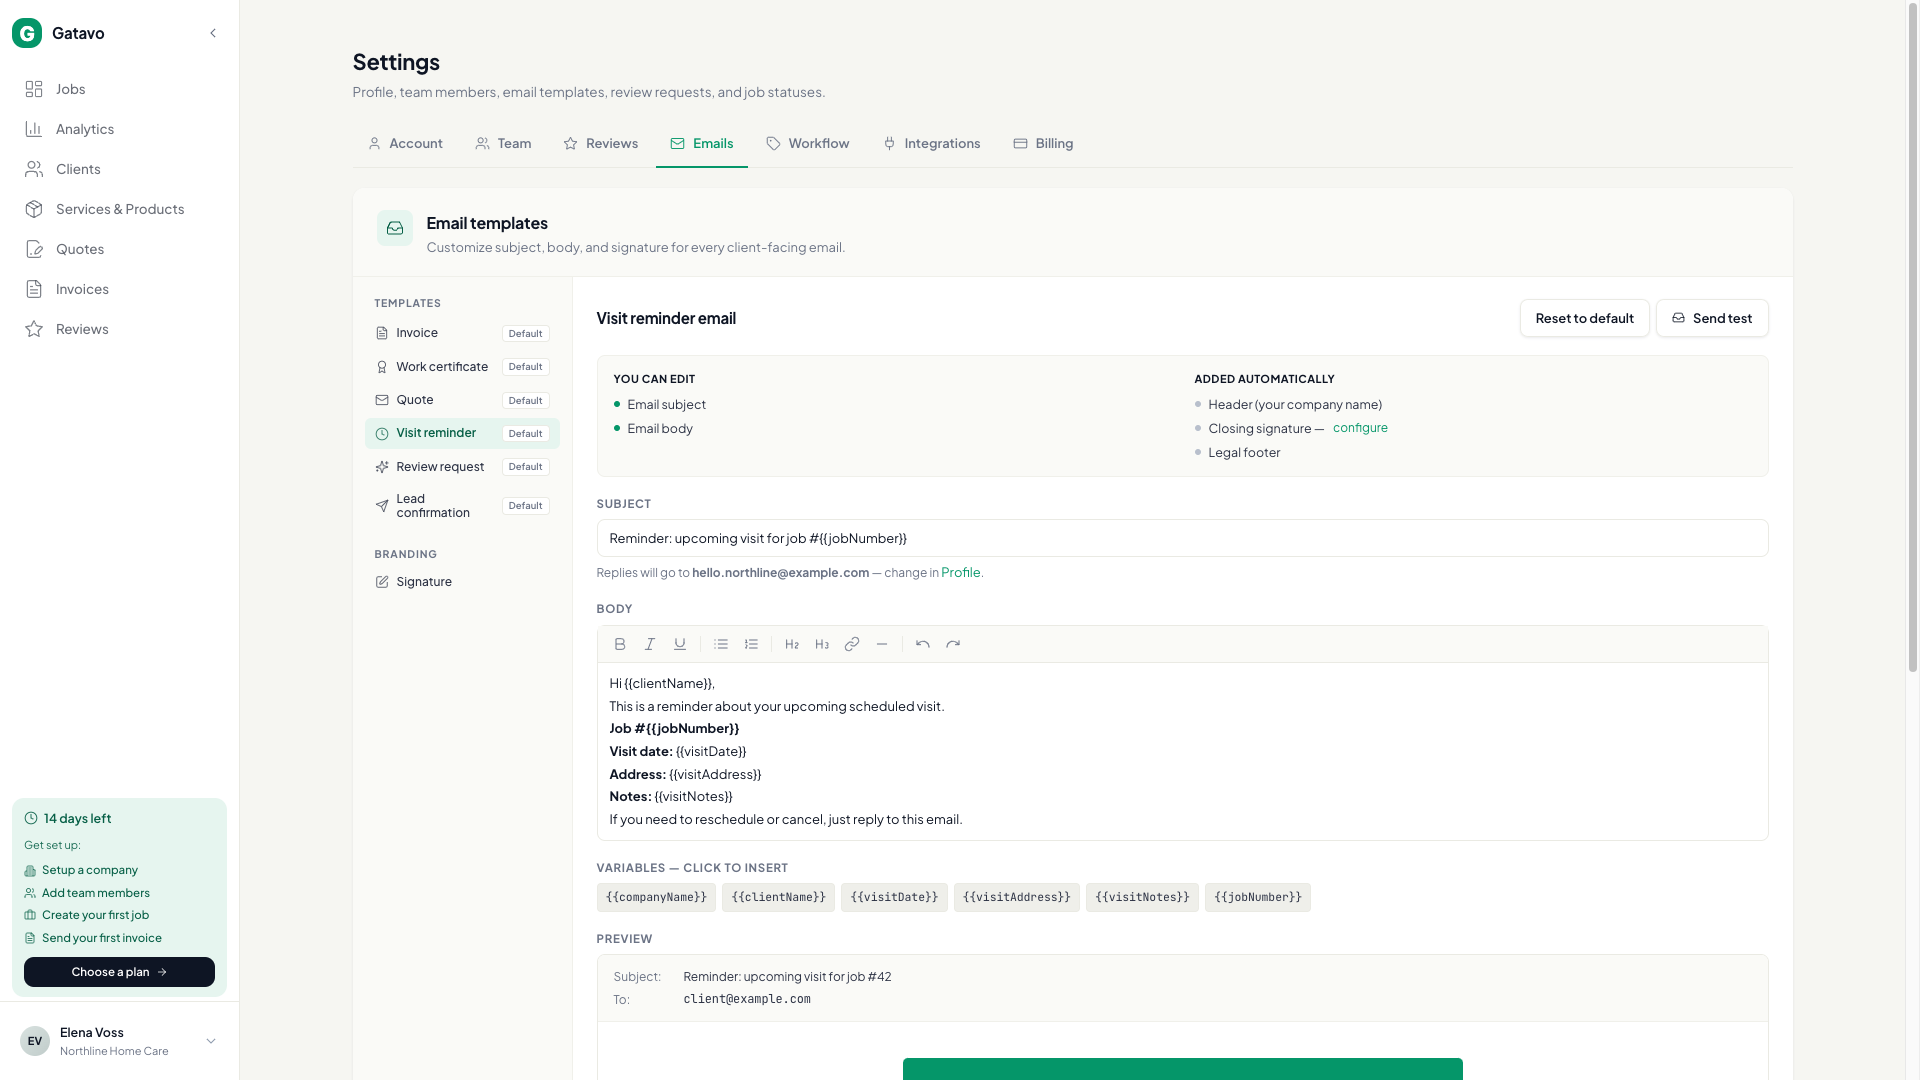
Task: Click into the Subject input field
Action: tap(1182, 538)
